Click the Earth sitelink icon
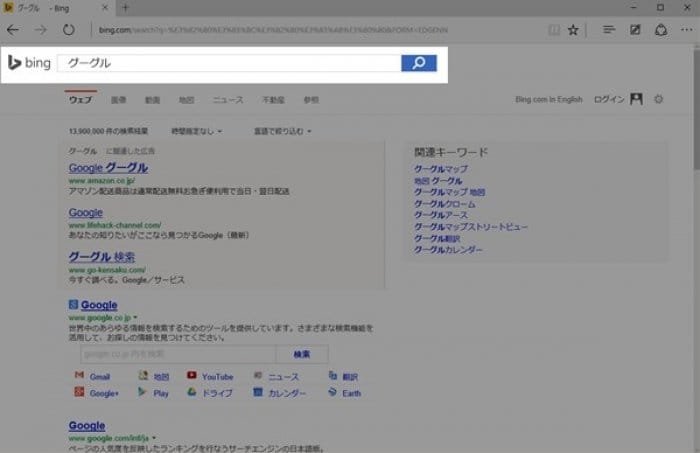 pos(332,392)
